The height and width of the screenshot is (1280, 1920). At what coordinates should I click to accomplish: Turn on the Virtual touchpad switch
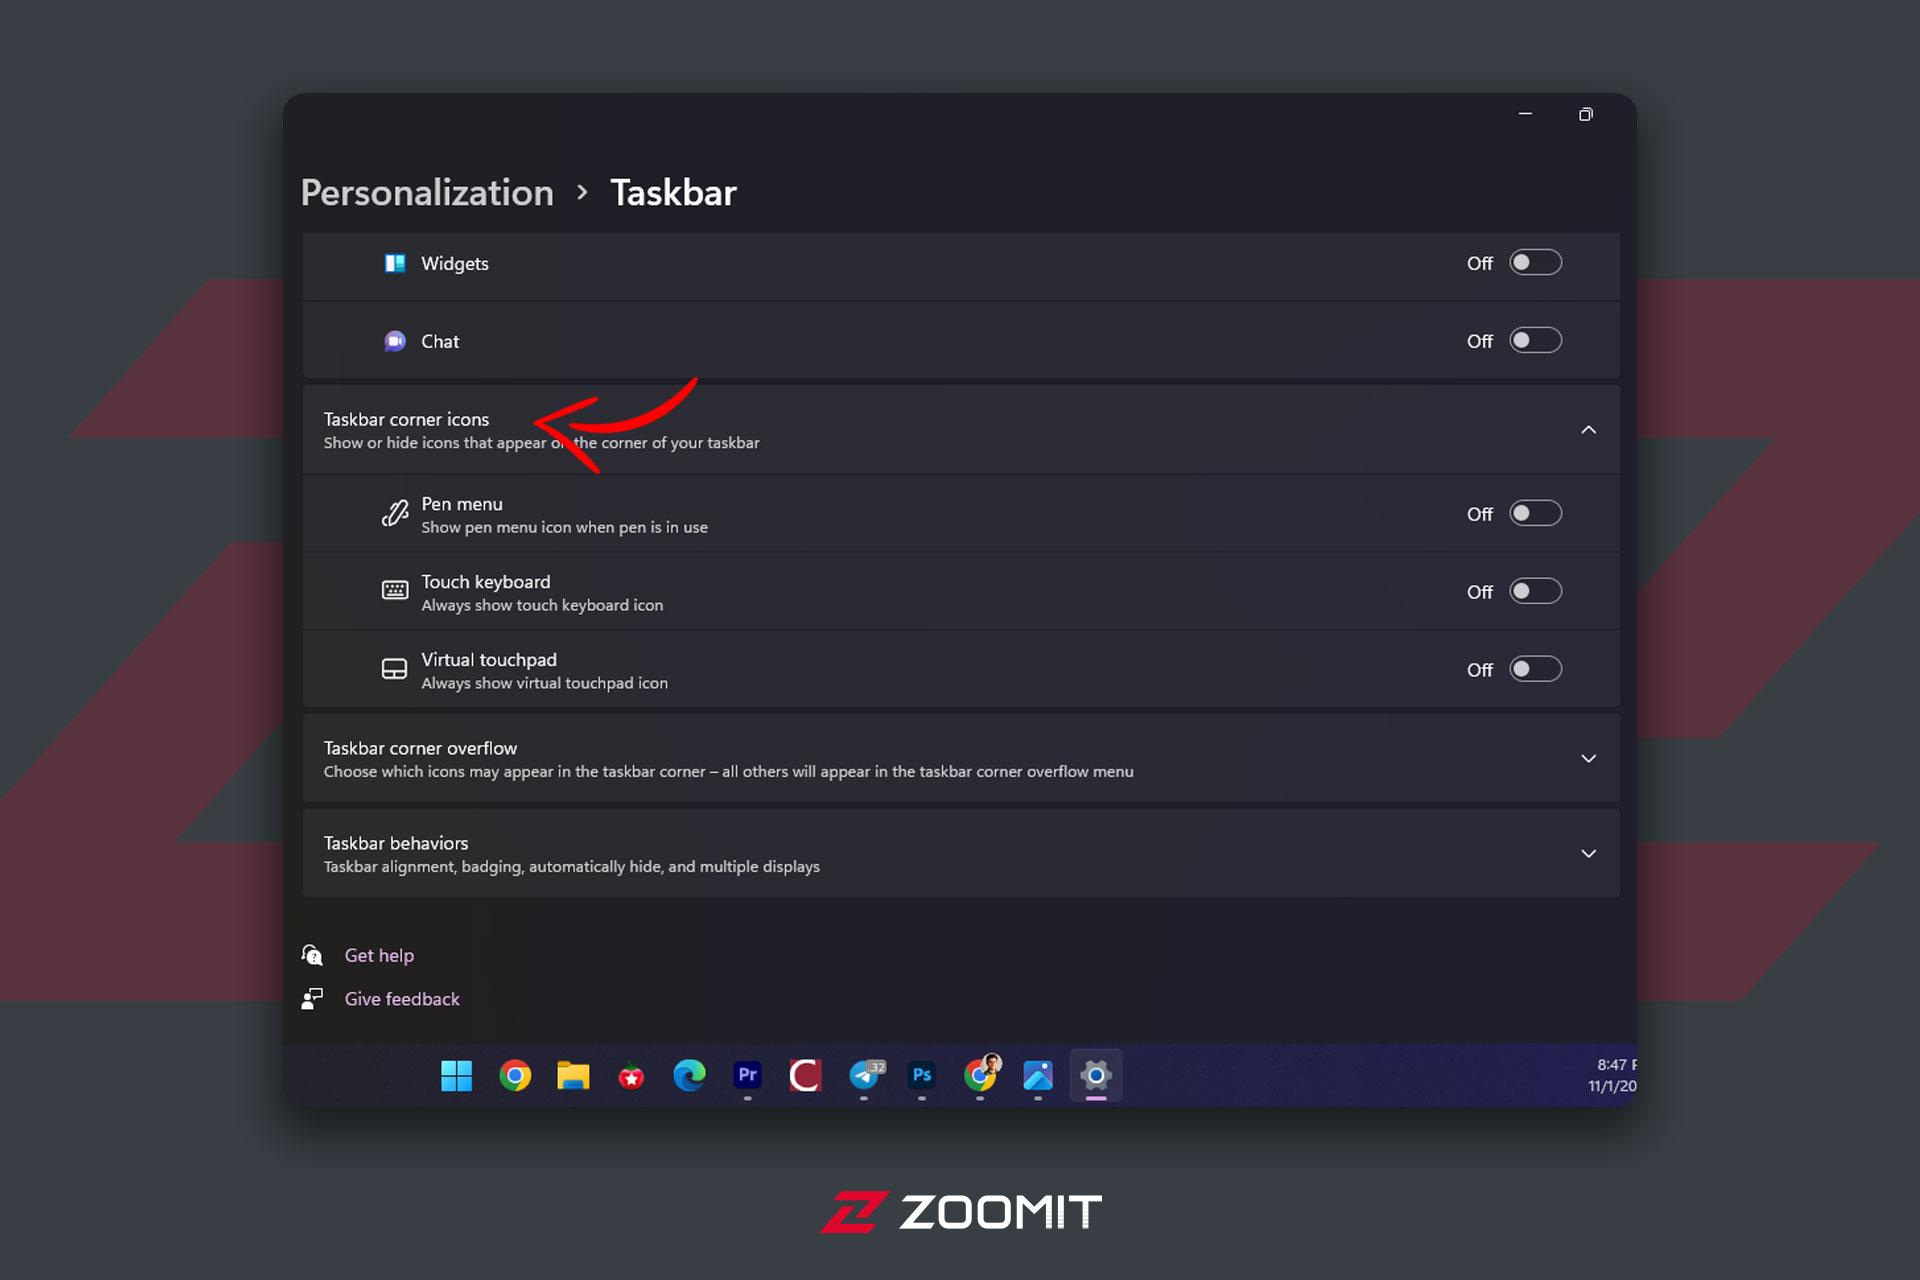[x=1535, y=670]
